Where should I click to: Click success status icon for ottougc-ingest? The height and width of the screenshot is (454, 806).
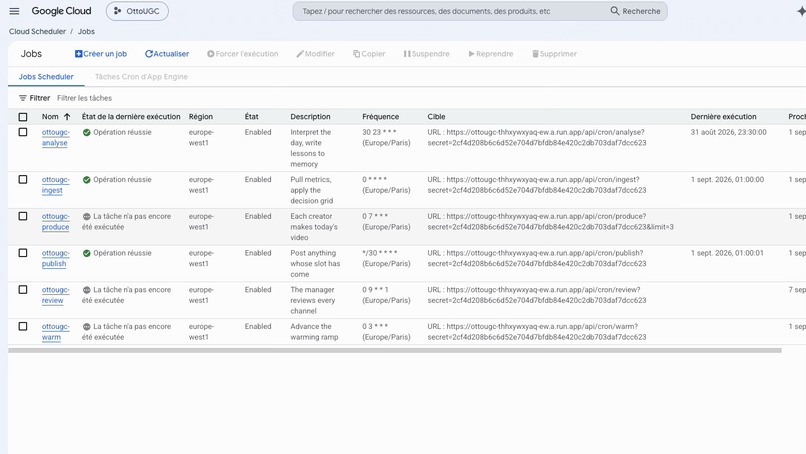tap(86, 179)
